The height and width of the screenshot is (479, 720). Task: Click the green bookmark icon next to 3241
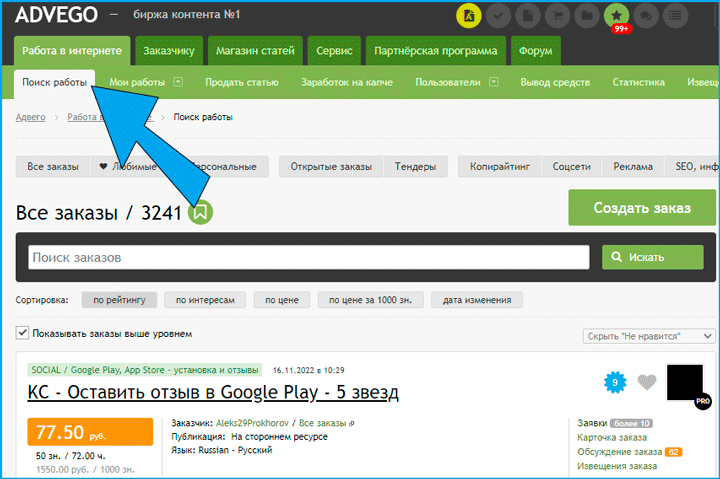(200, 212)
